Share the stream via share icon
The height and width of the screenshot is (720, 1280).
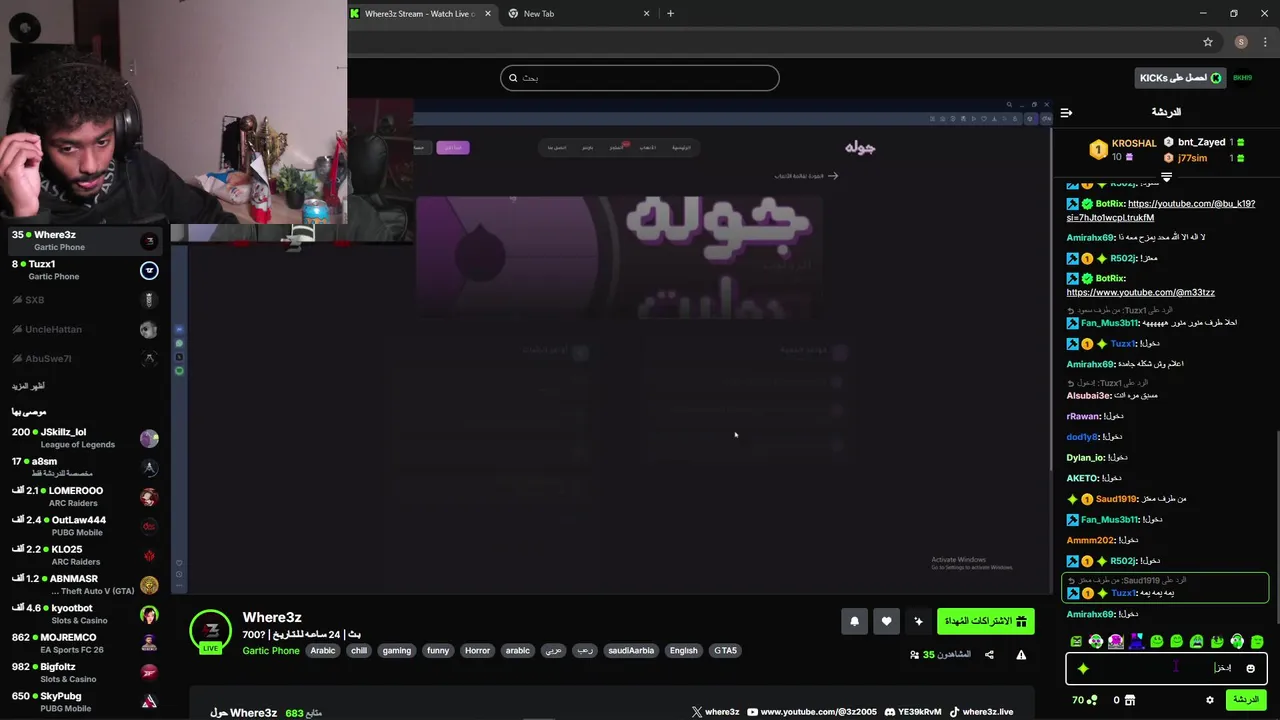[x=989, y=655]
